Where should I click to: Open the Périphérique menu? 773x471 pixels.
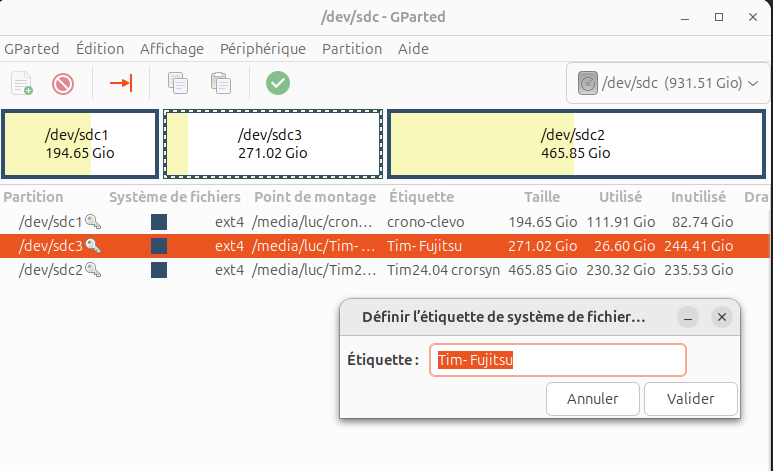(x=263, y=48)
